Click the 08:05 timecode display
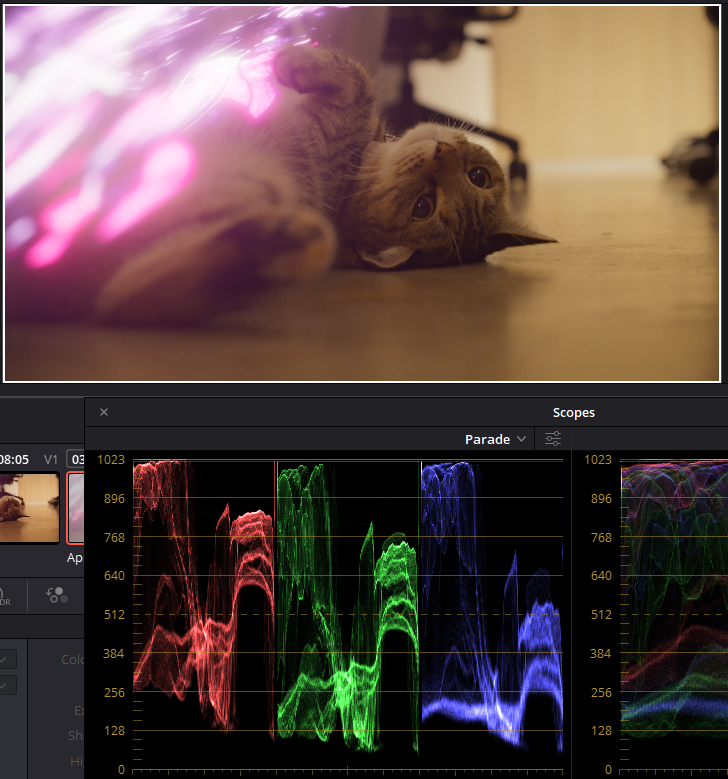This screenshot has width=728, height=779. pos(14,459)
